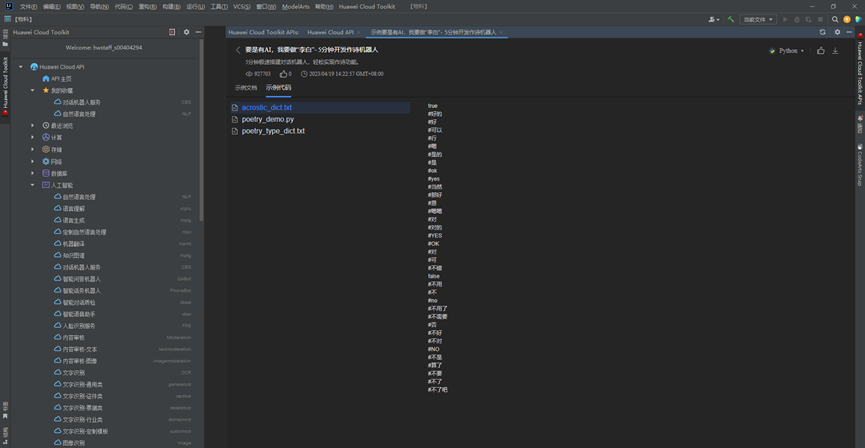Open the Huawei Cloud Toolkit left sidebar tab
The height and width of the screenshot is (448, 865).
5,87
